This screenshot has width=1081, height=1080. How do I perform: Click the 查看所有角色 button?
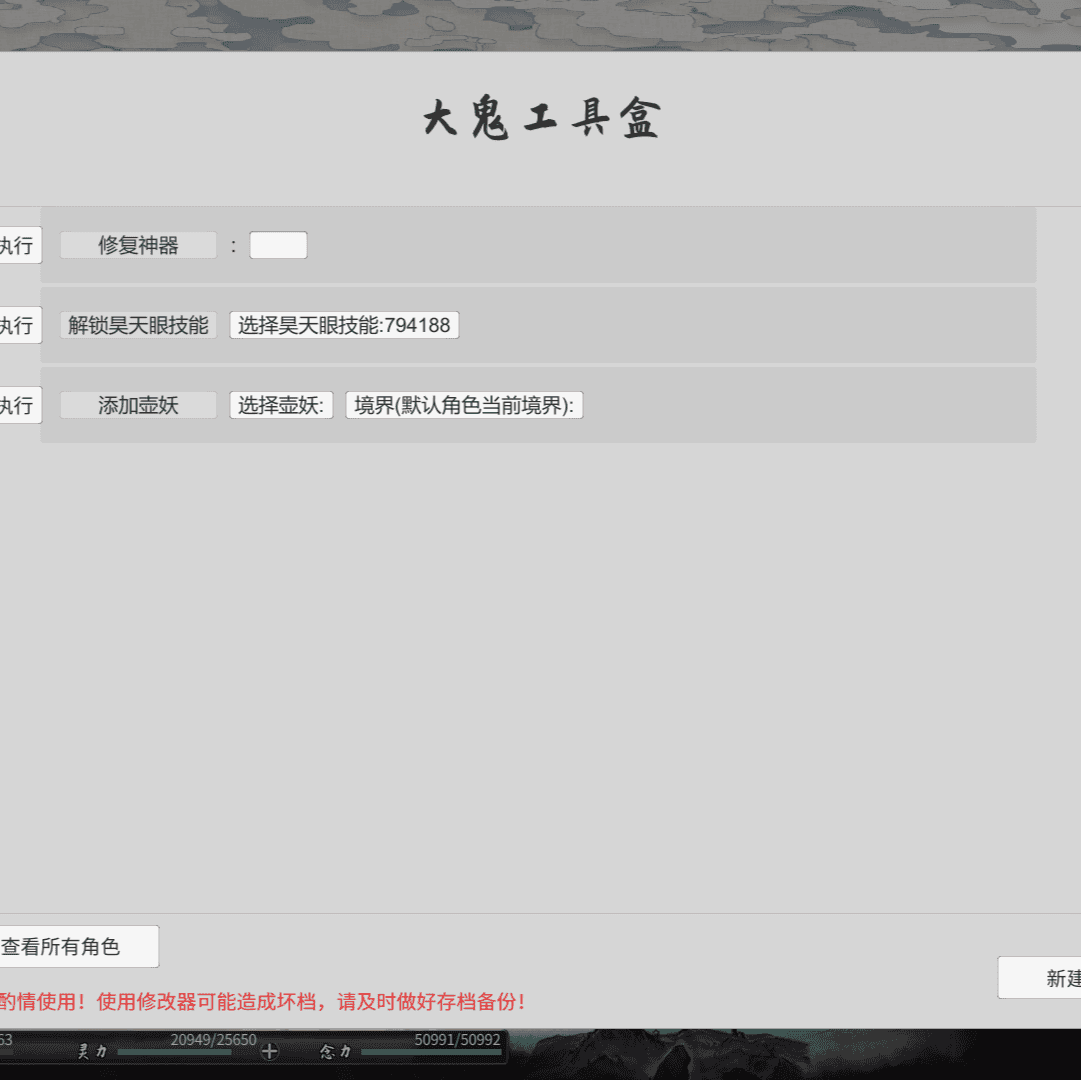[79, 946]
